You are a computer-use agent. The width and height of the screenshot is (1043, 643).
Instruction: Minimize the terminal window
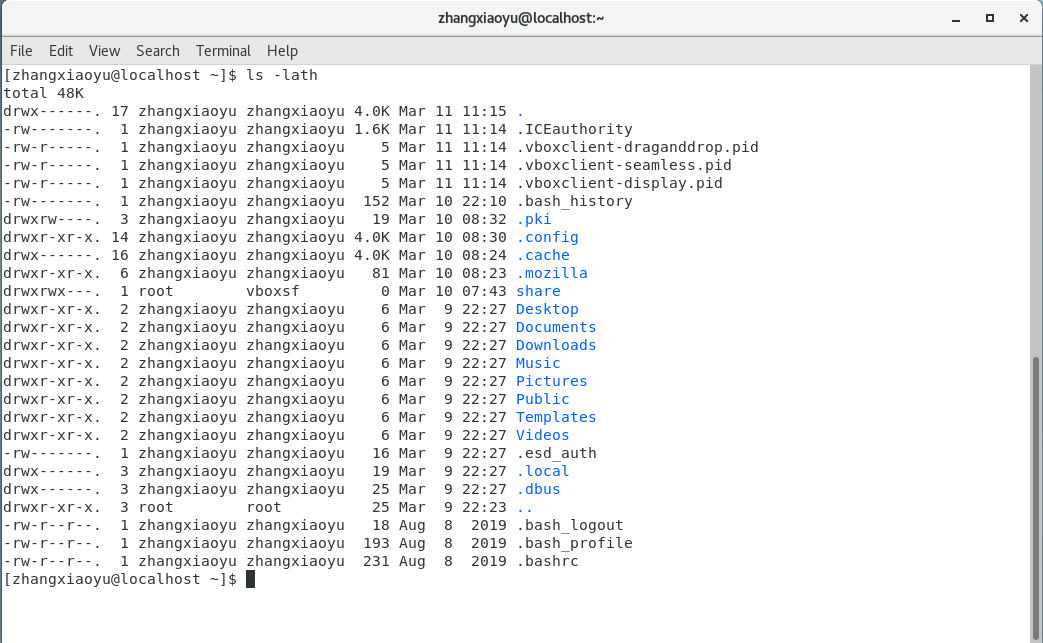tap(959, 18)
